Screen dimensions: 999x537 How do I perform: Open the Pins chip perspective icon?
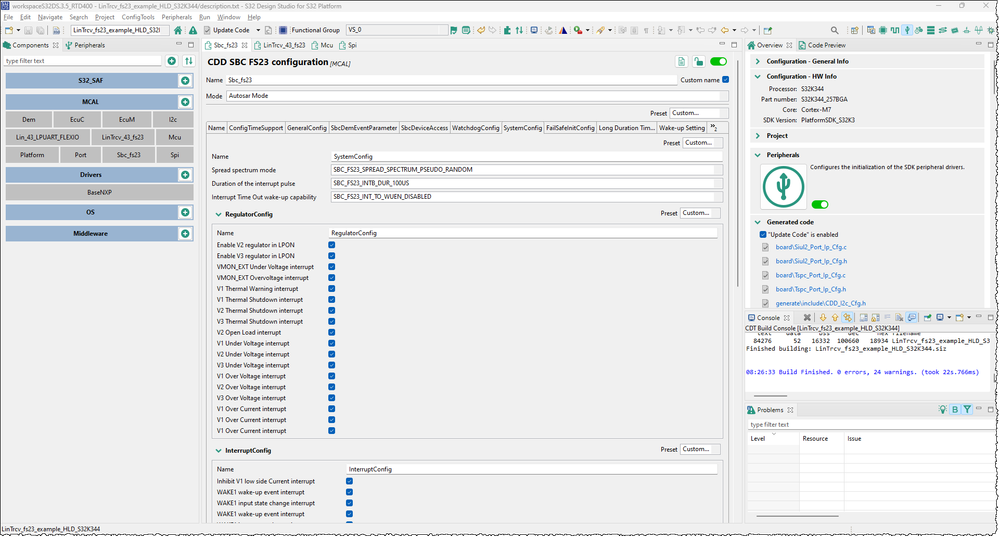pyautogui.click(x=882, y=30)
